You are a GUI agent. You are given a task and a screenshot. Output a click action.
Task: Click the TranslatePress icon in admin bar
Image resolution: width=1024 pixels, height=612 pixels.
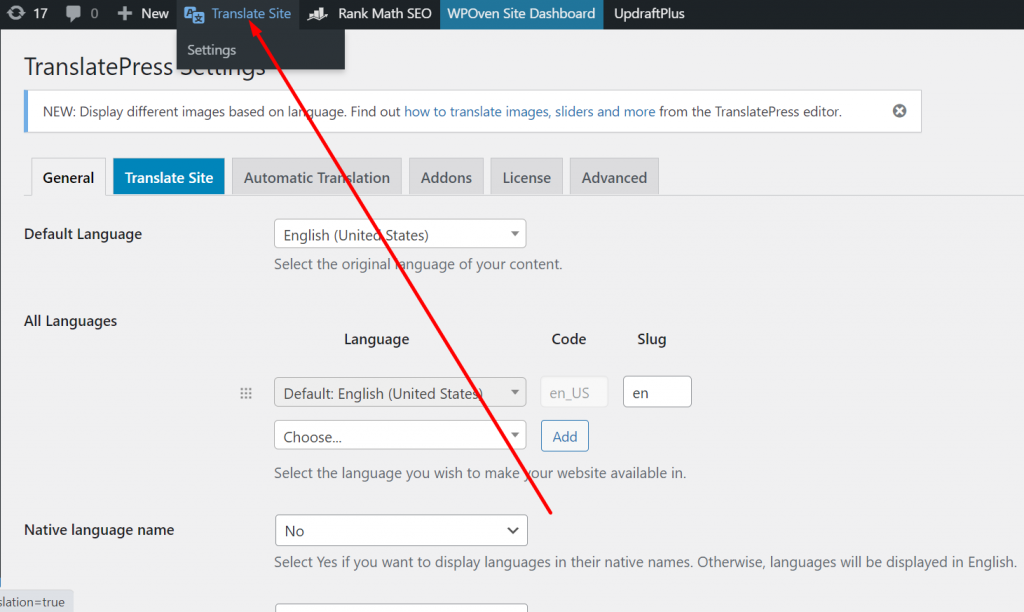194,14
